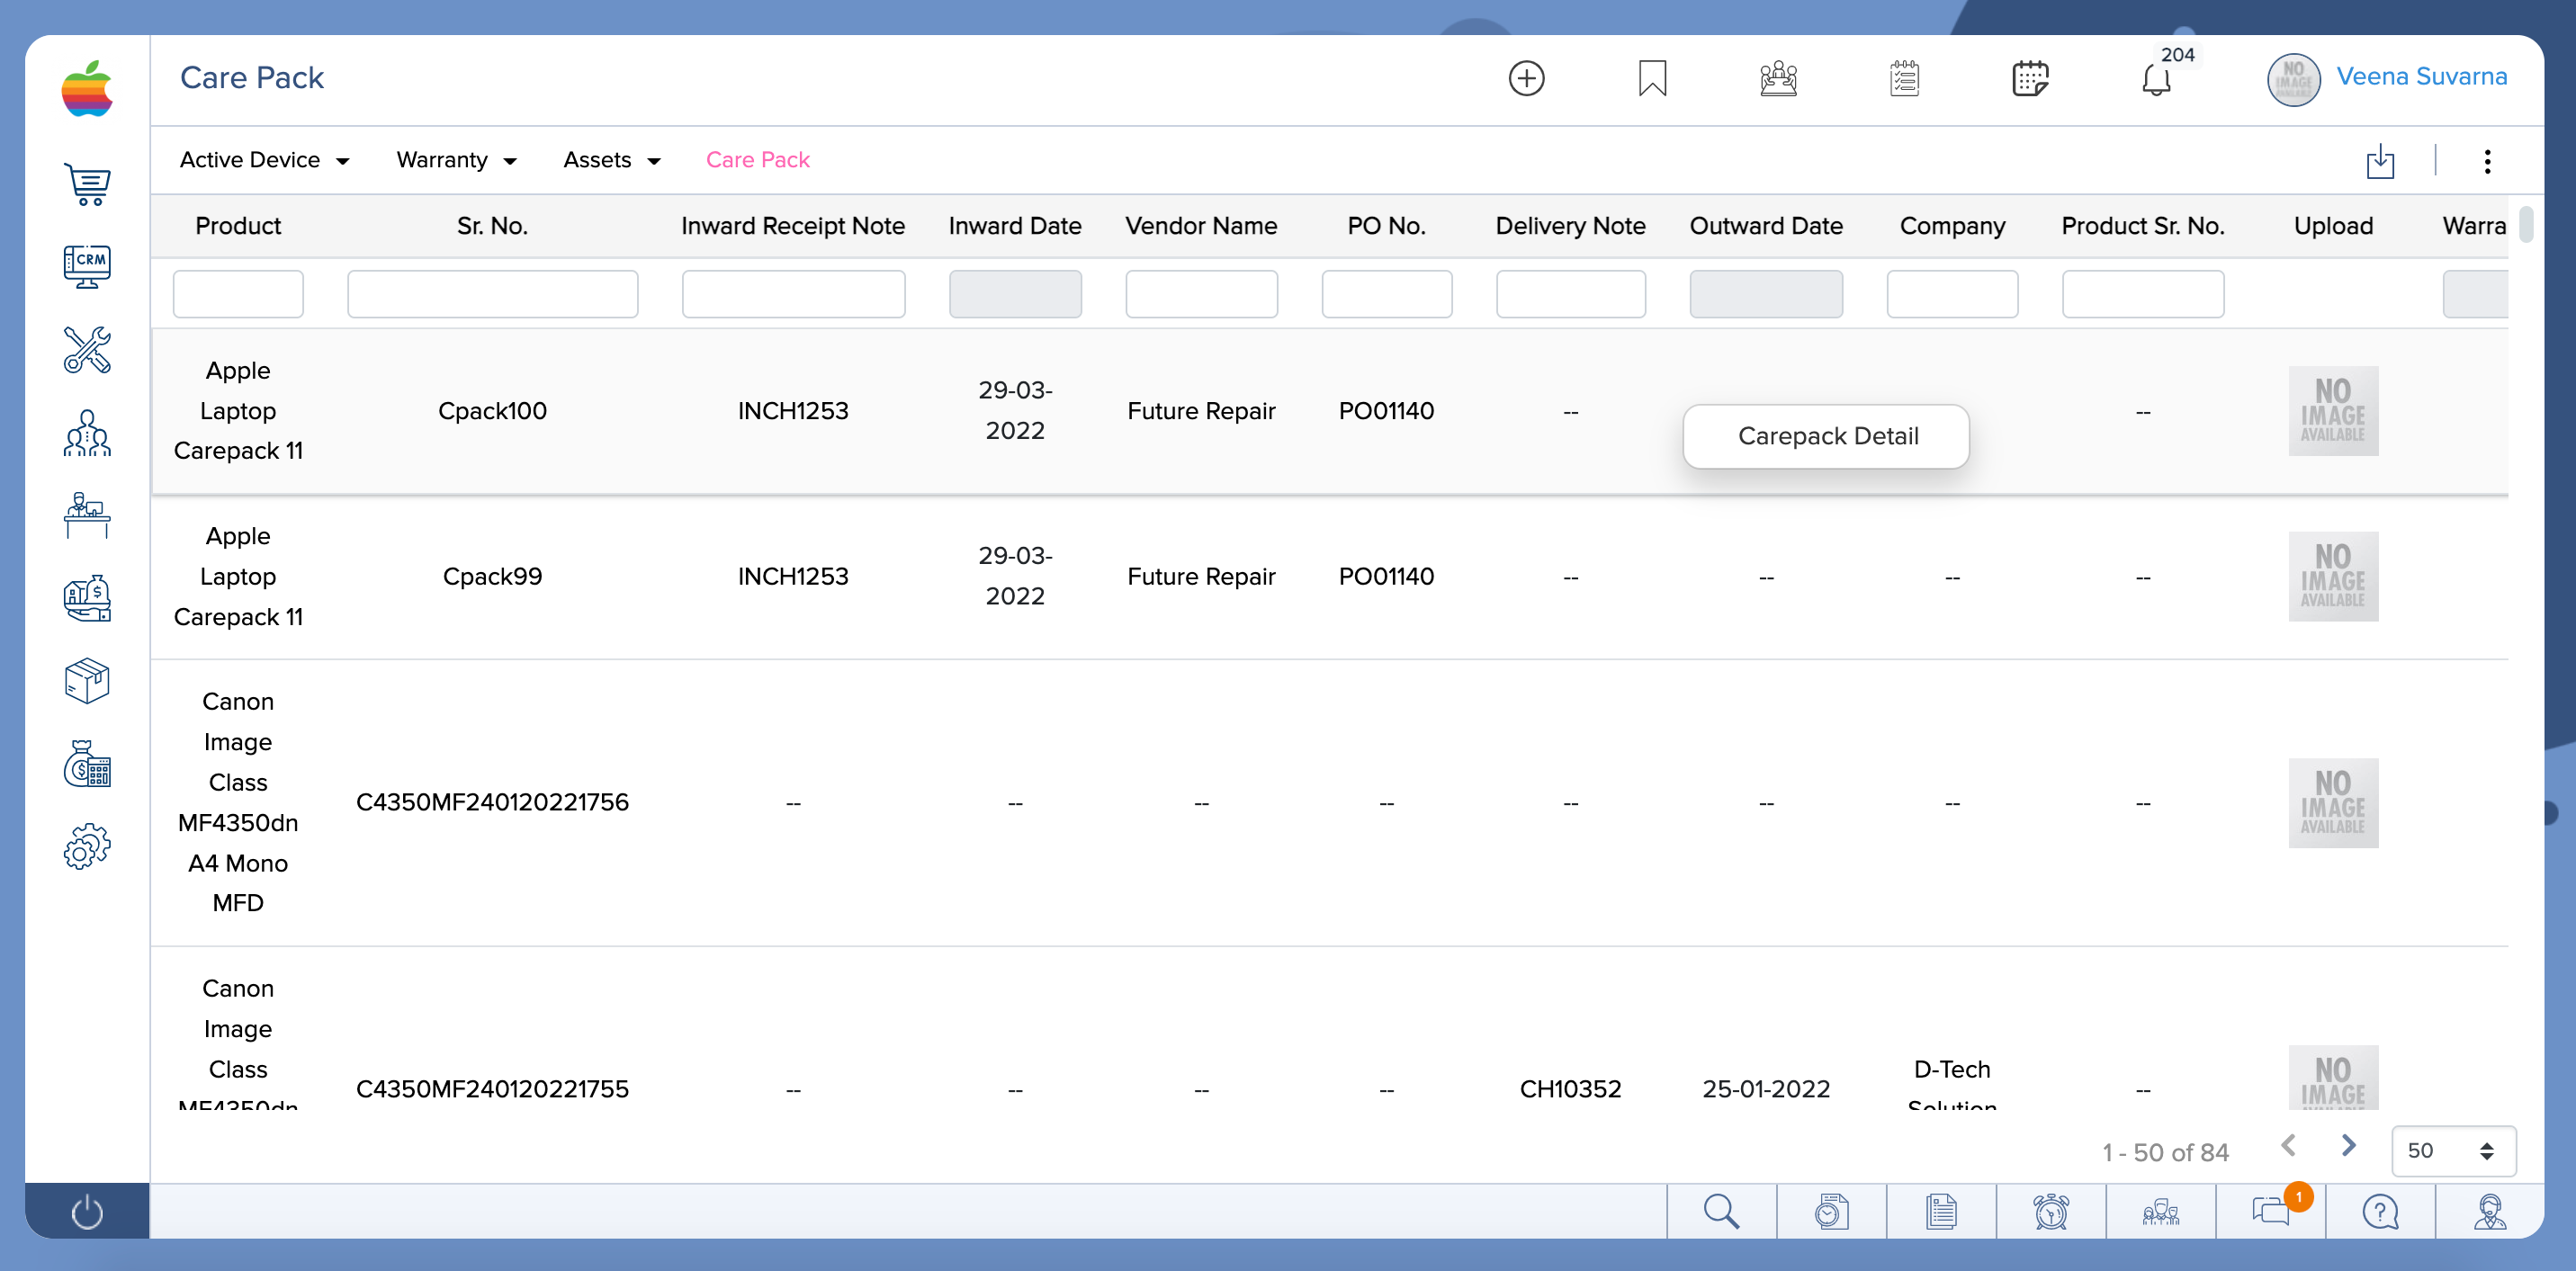Image resolution: width=2576 pixels, height=1271 pixels.
Task: Click PO01140 in the Cpack99 row
Action: tap(1386, 577)
